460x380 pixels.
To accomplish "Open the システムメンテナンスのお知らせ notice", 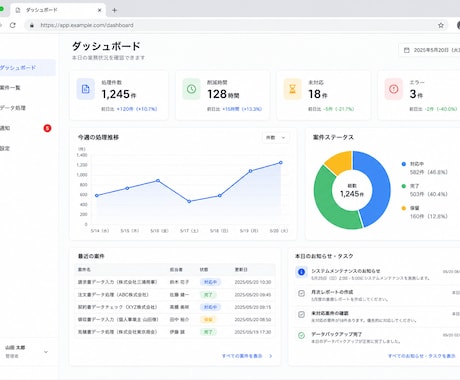I will click(x=377, y=274).
